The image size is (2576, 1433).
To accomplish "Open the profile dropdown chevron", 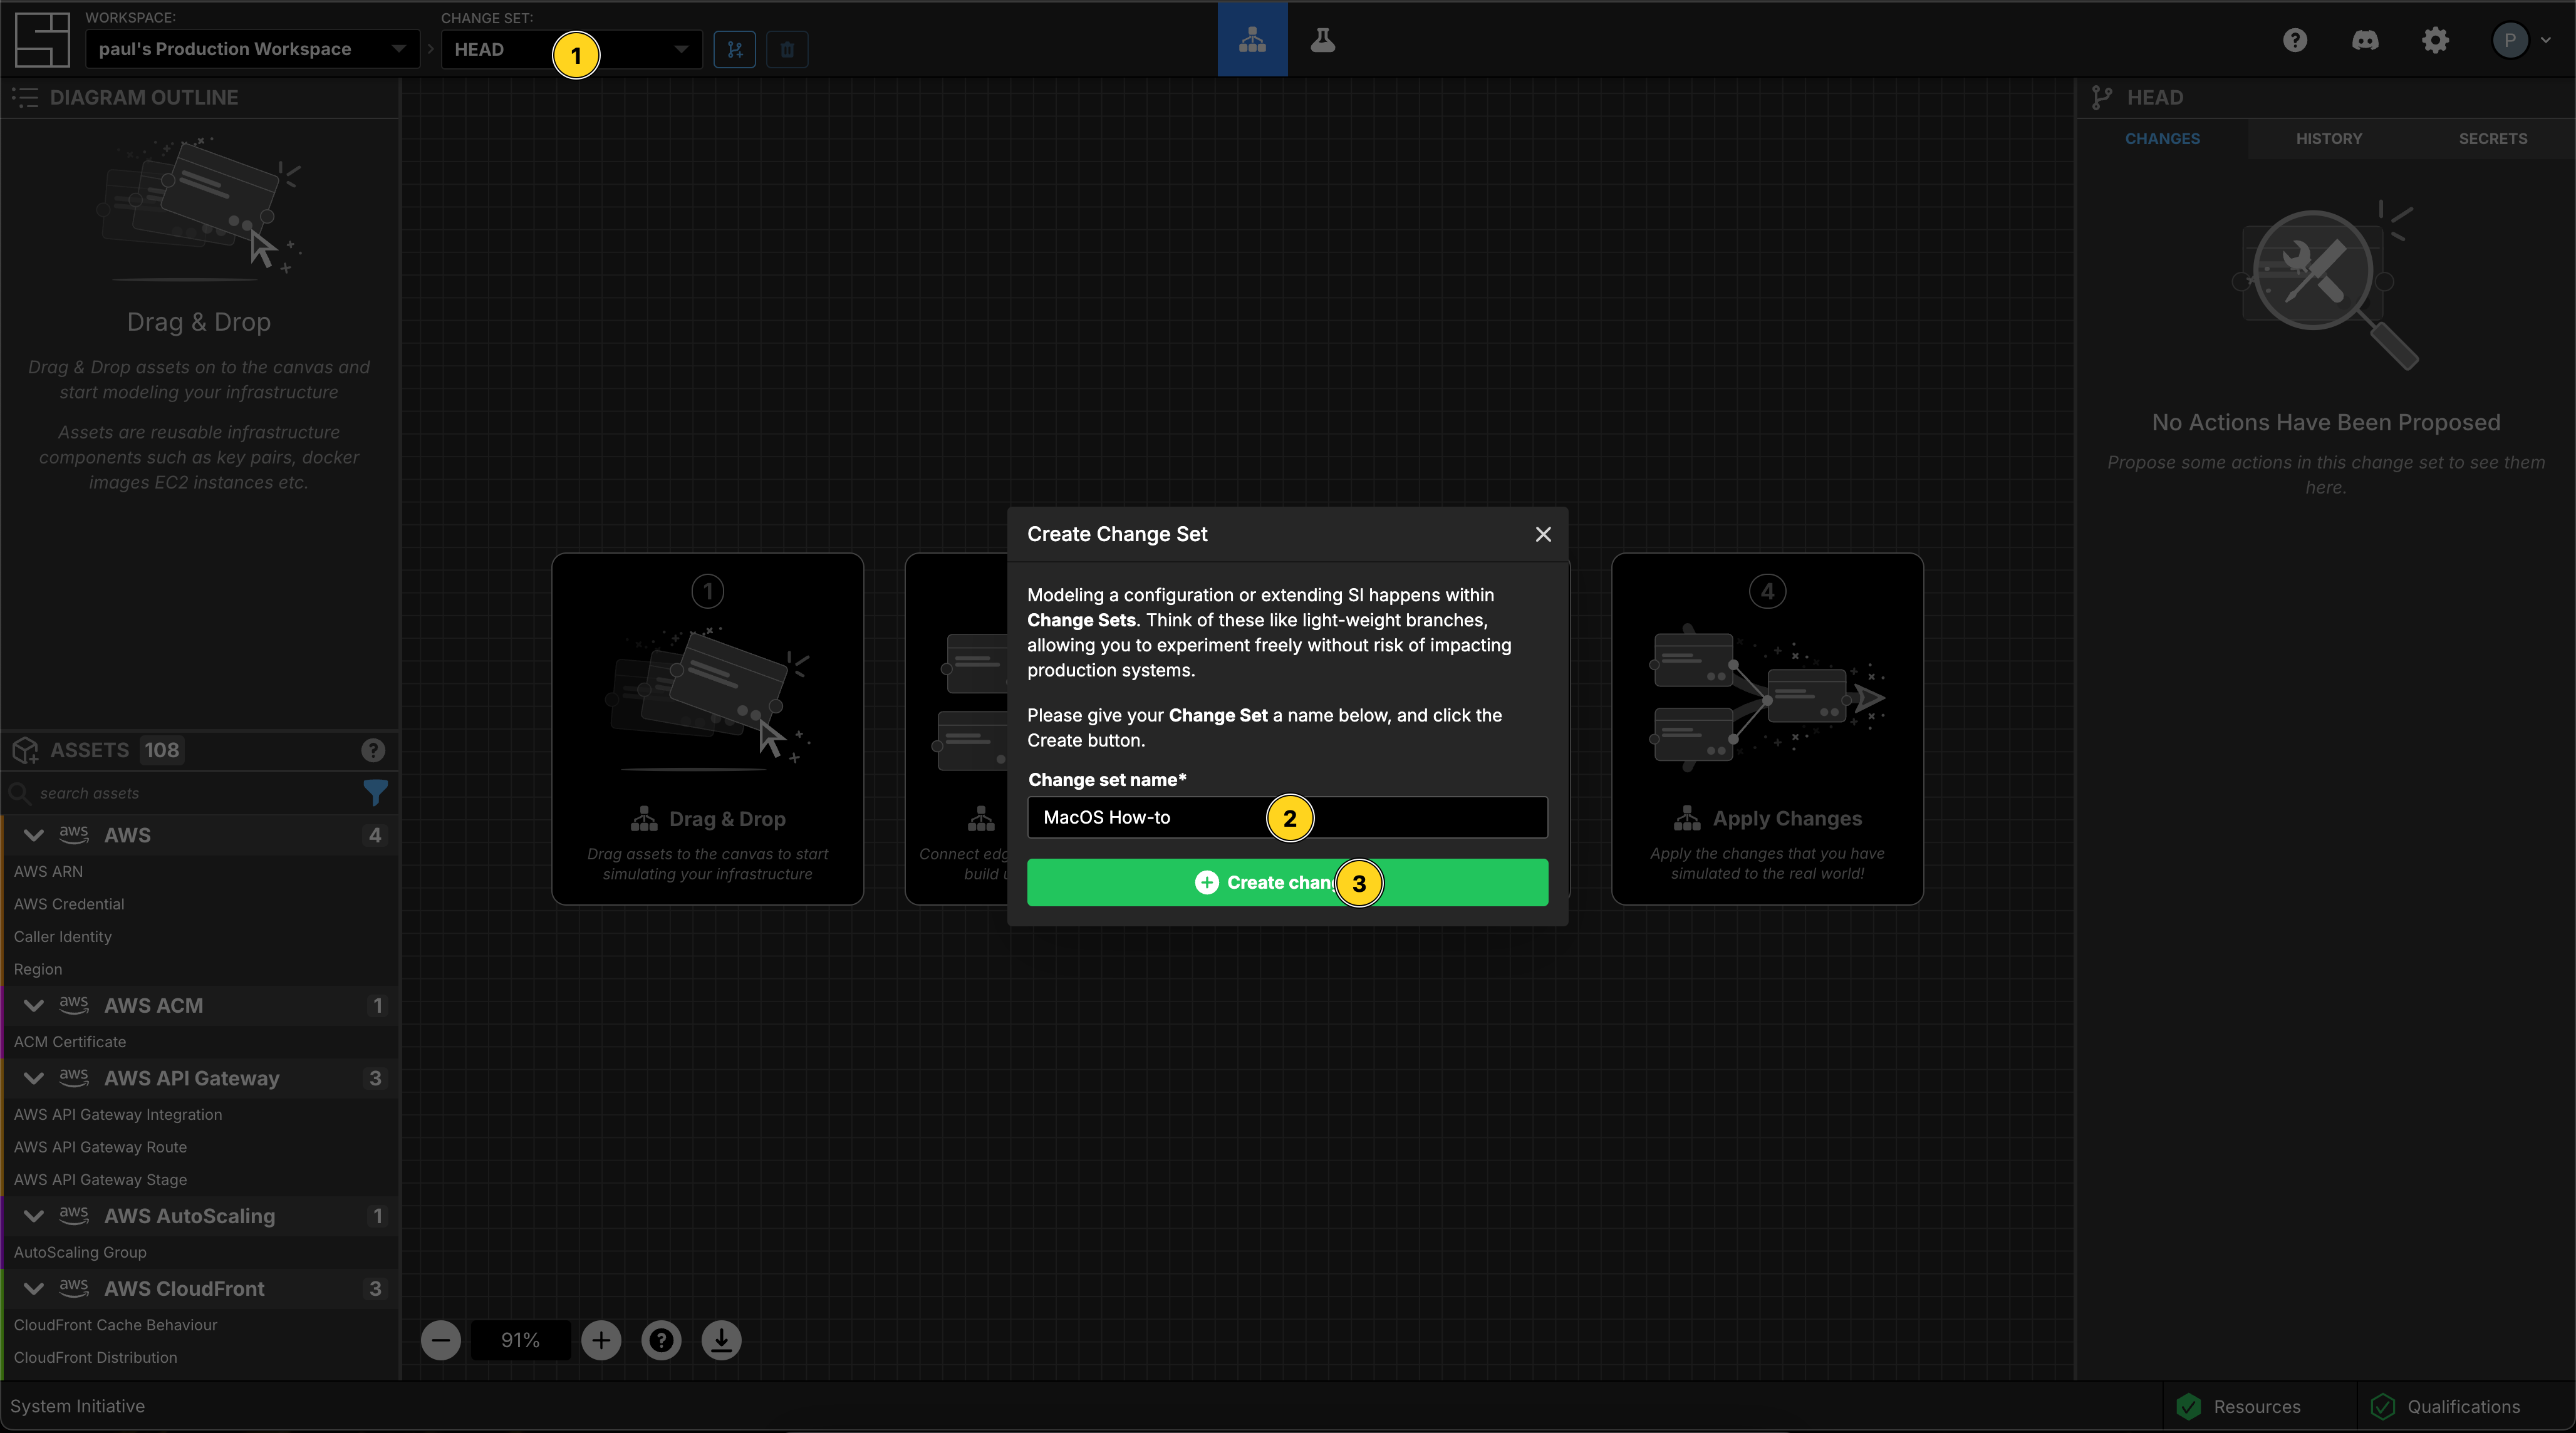I will pyautogui.click(x=2545, y=40).
